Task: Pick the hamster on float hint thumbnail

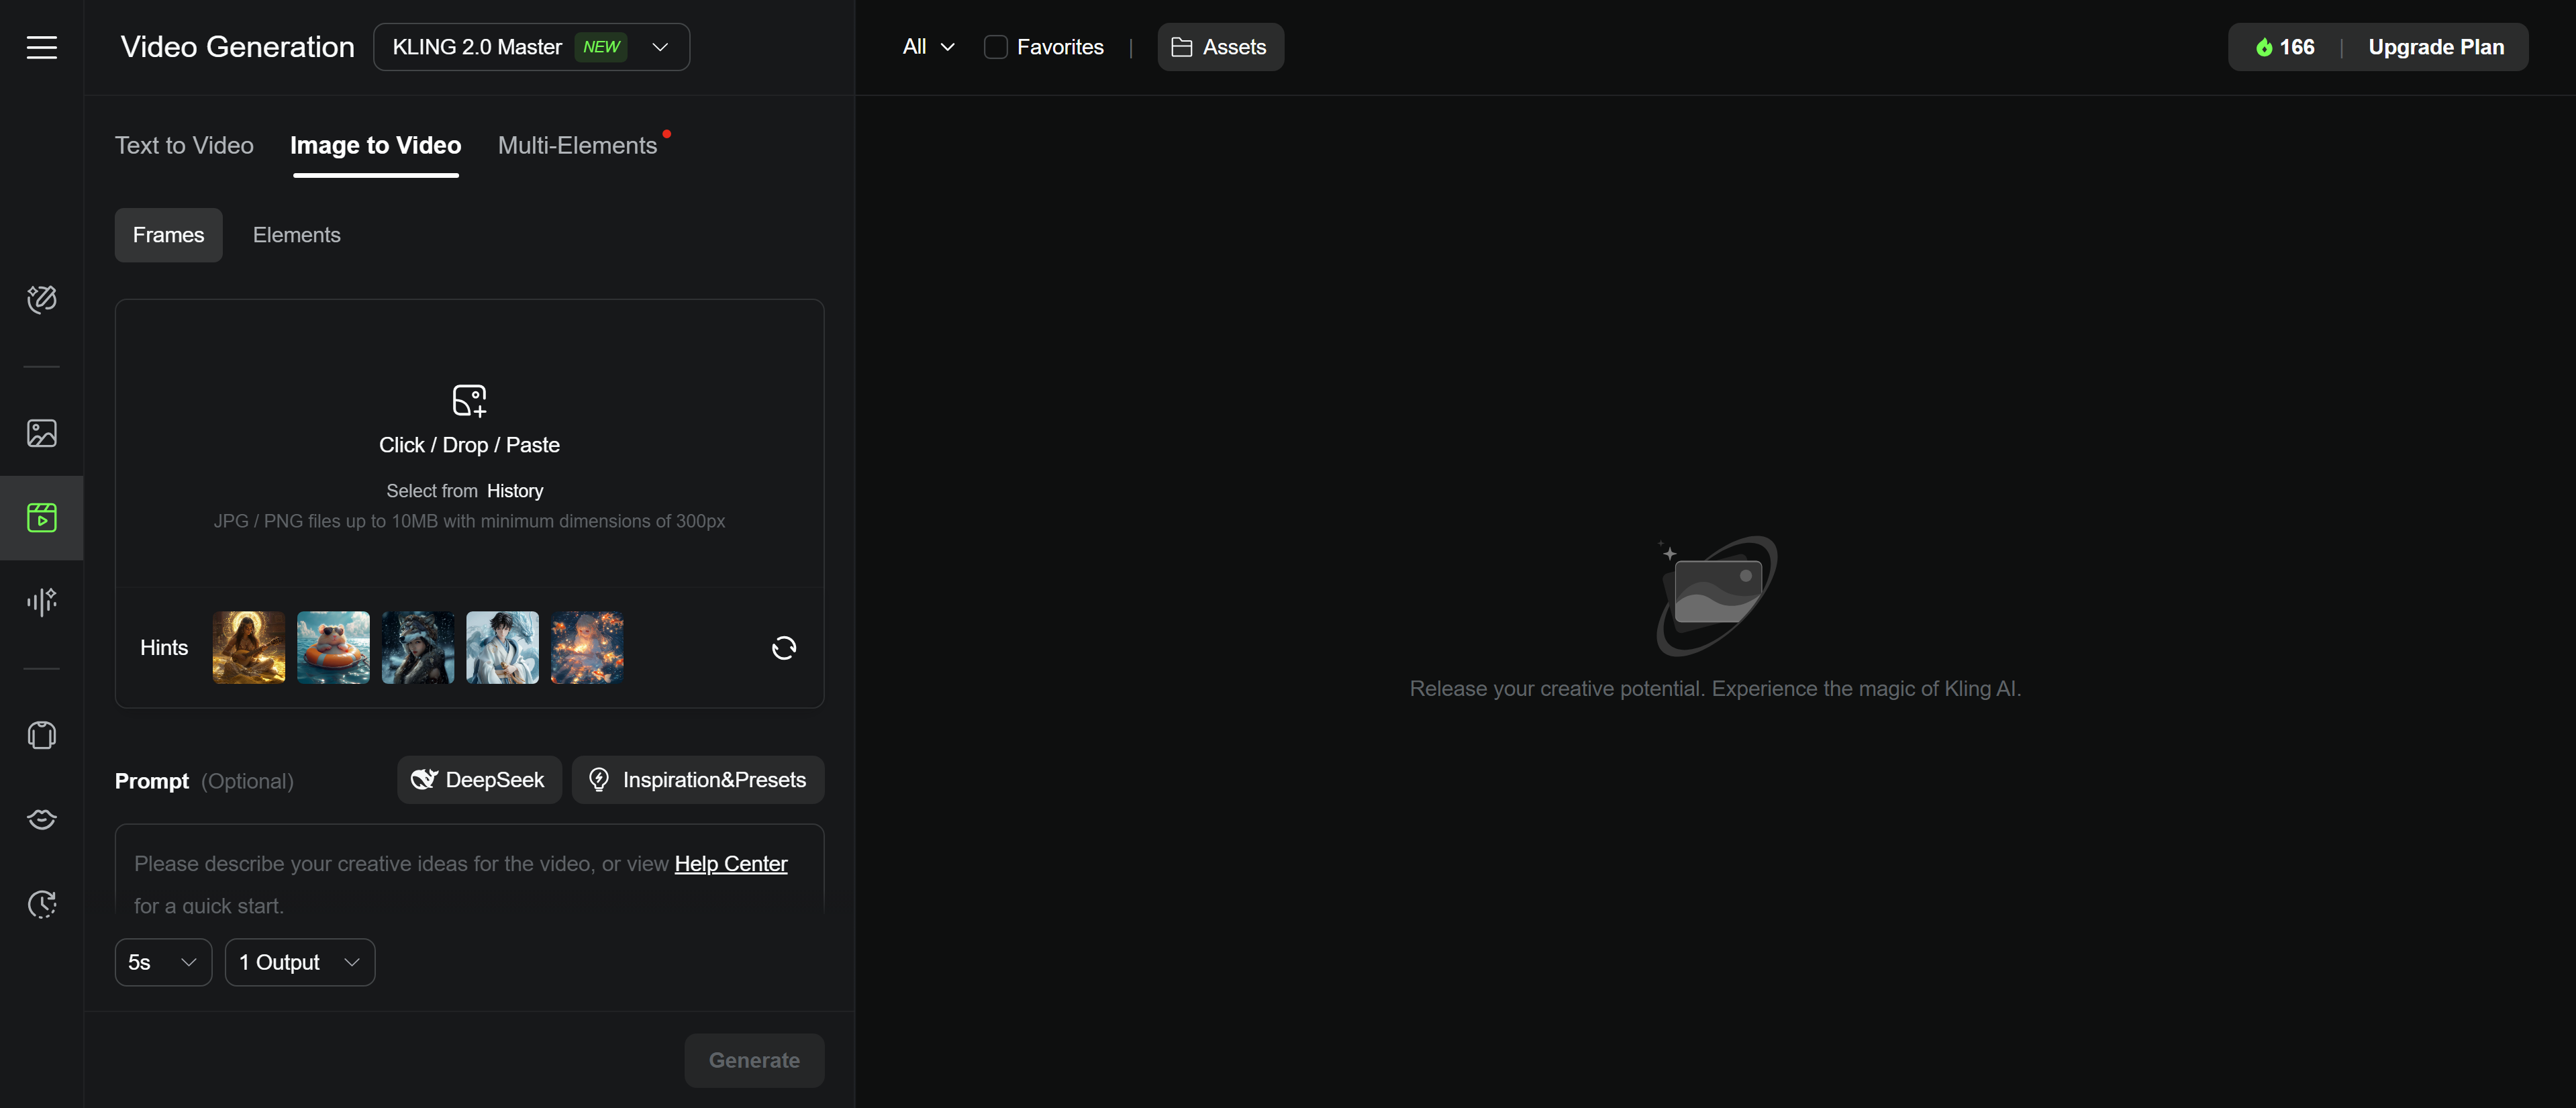Action: point(333,648)
